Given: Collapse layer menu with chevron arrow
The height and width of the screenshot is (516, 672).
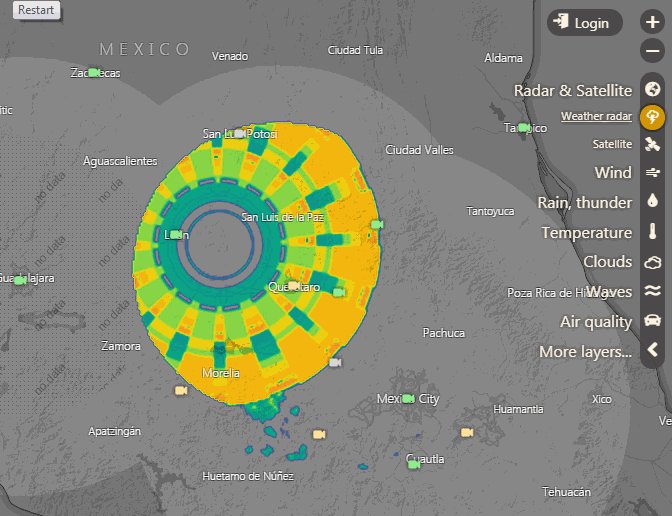Looking at the screenshot, I should [x=652, y=350].
